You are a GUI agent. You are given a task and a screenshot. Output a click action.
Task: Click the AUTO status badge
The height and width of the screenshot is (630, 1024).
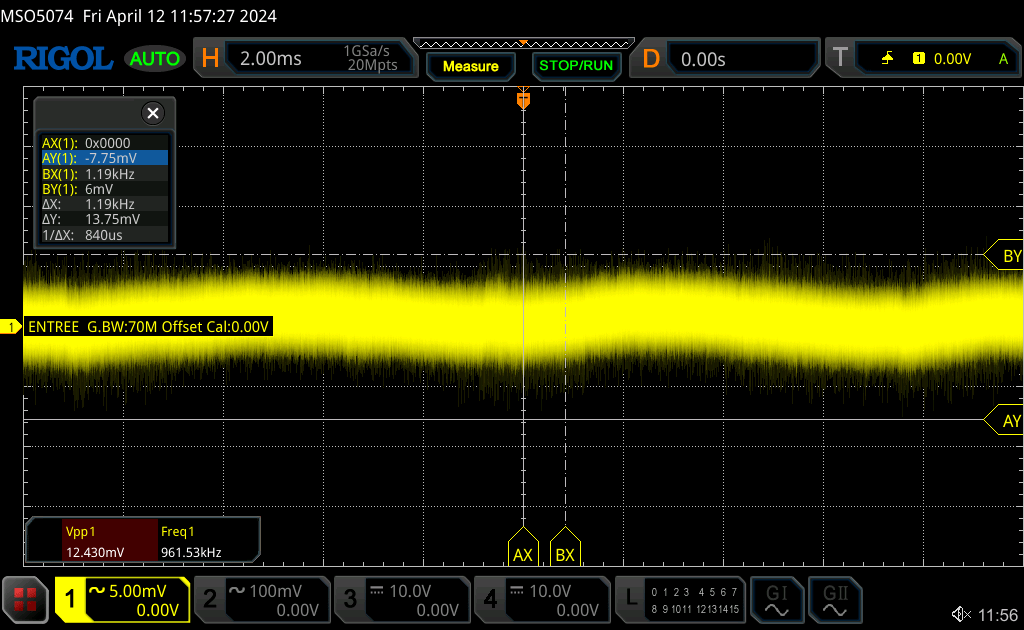[x=155, y=59]
